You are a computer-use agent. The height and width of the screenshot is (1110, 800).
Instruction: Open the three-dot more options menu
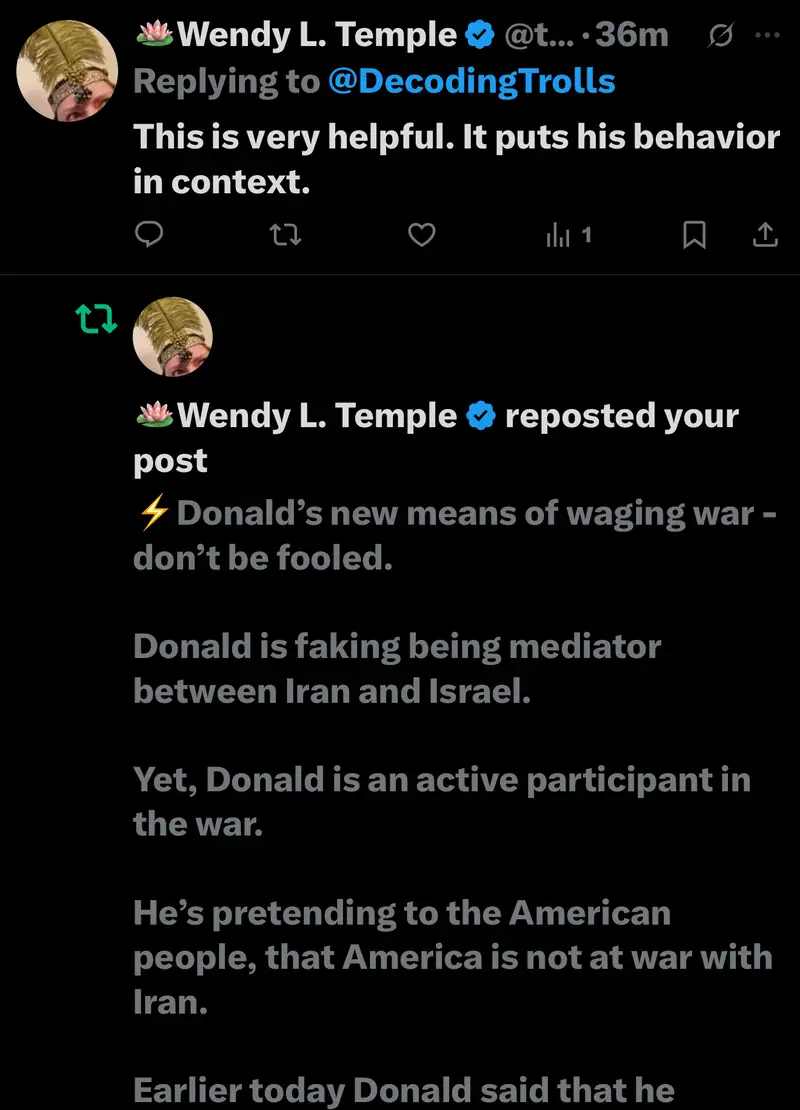pyautogui.click(x=765, y=35)
